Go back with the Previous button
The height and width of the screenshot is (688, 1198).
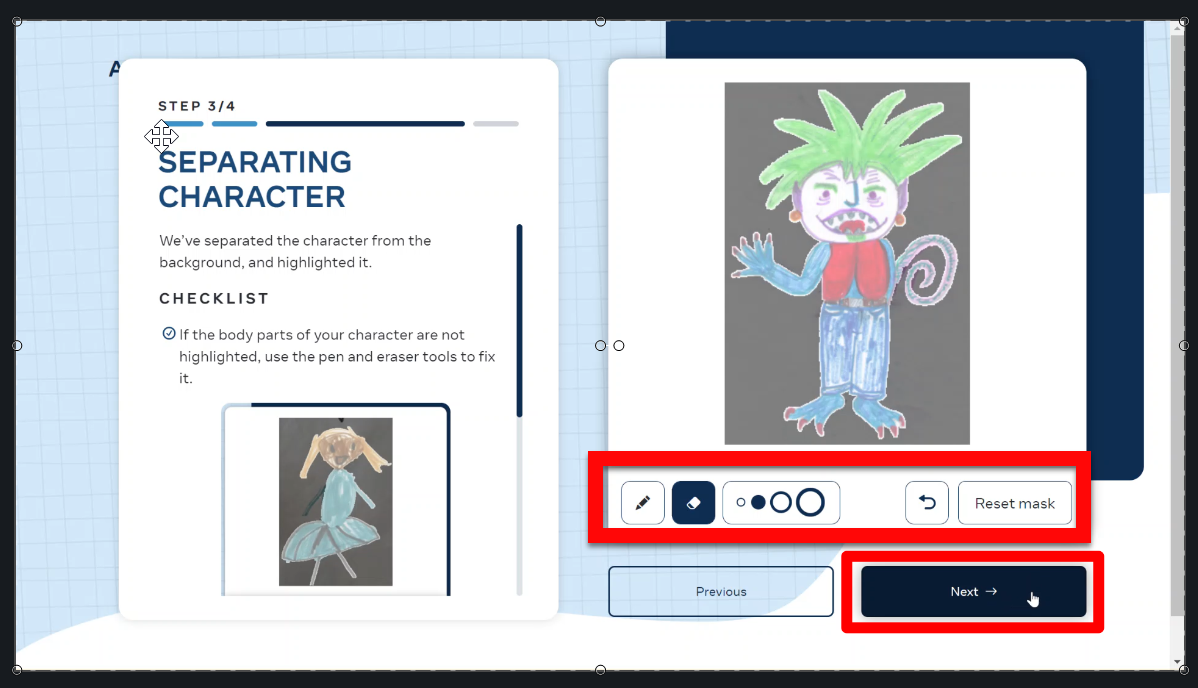(720, 592)
